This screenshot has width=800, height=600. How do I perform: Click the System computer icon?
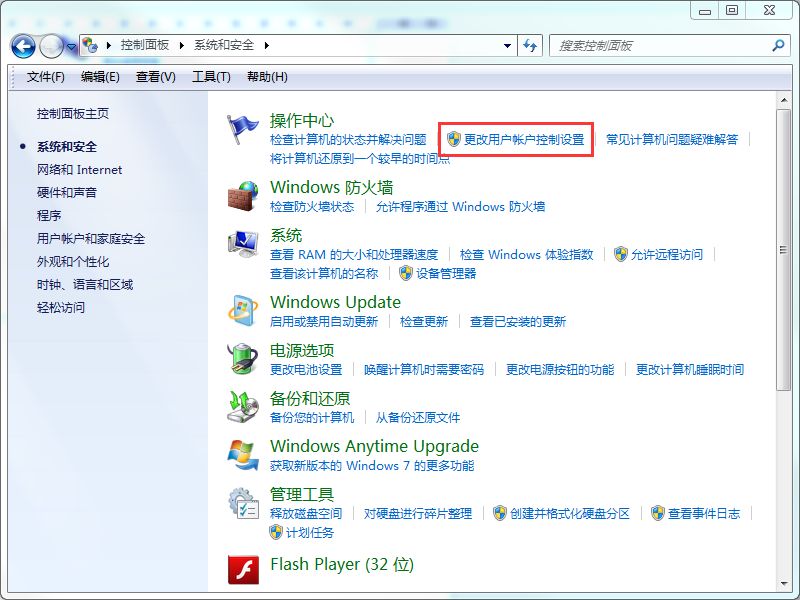[243, 244]
